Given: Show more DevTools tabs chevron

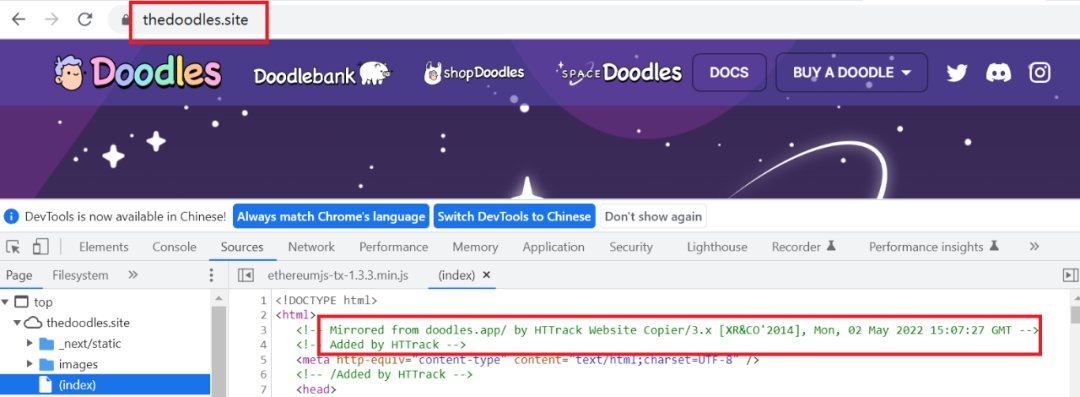Looking at the screenshot, I should click(x=1034, y=247).
